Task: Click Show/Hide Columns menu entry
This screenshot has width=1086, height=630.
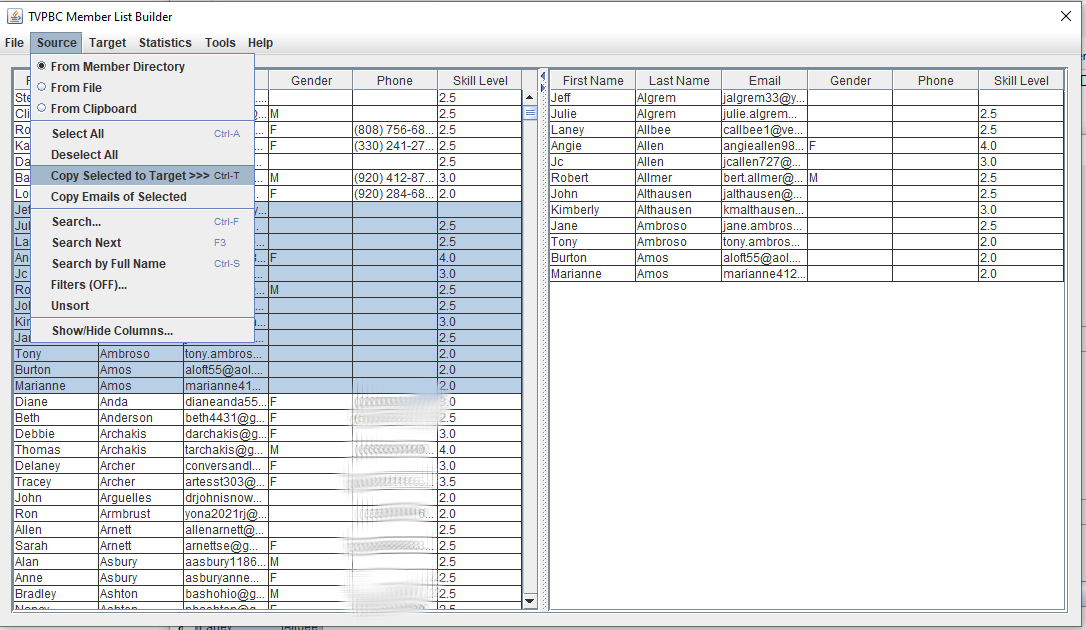Action: point(112,331)
